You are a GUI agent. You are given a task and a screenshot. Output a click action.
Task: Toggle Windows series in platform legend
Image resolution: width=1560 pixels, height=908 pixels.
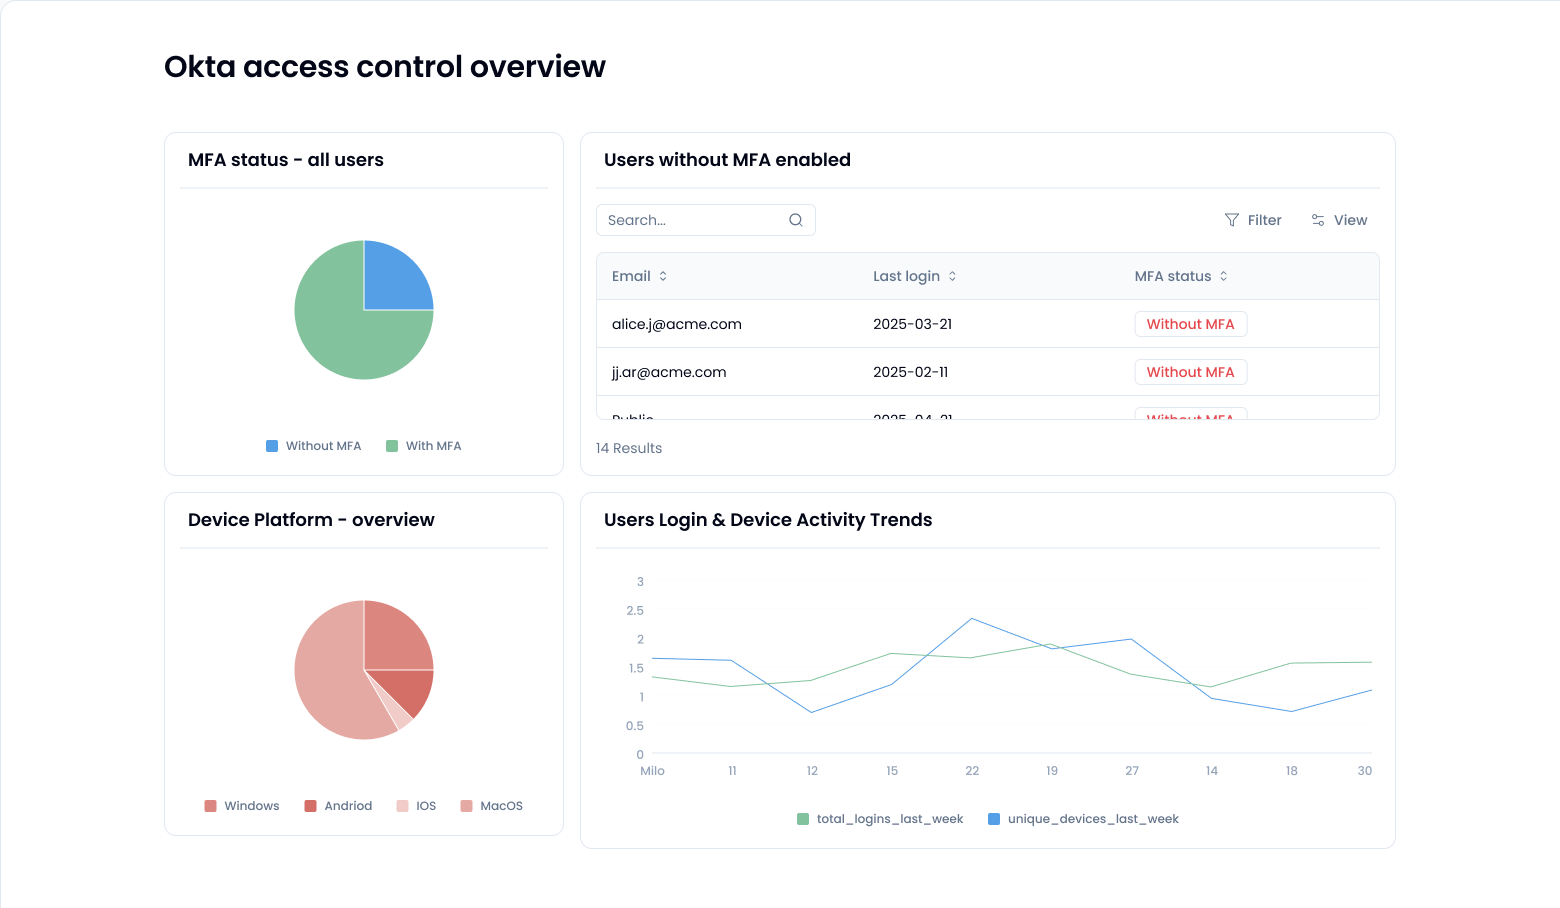click(x=242, y=806)
